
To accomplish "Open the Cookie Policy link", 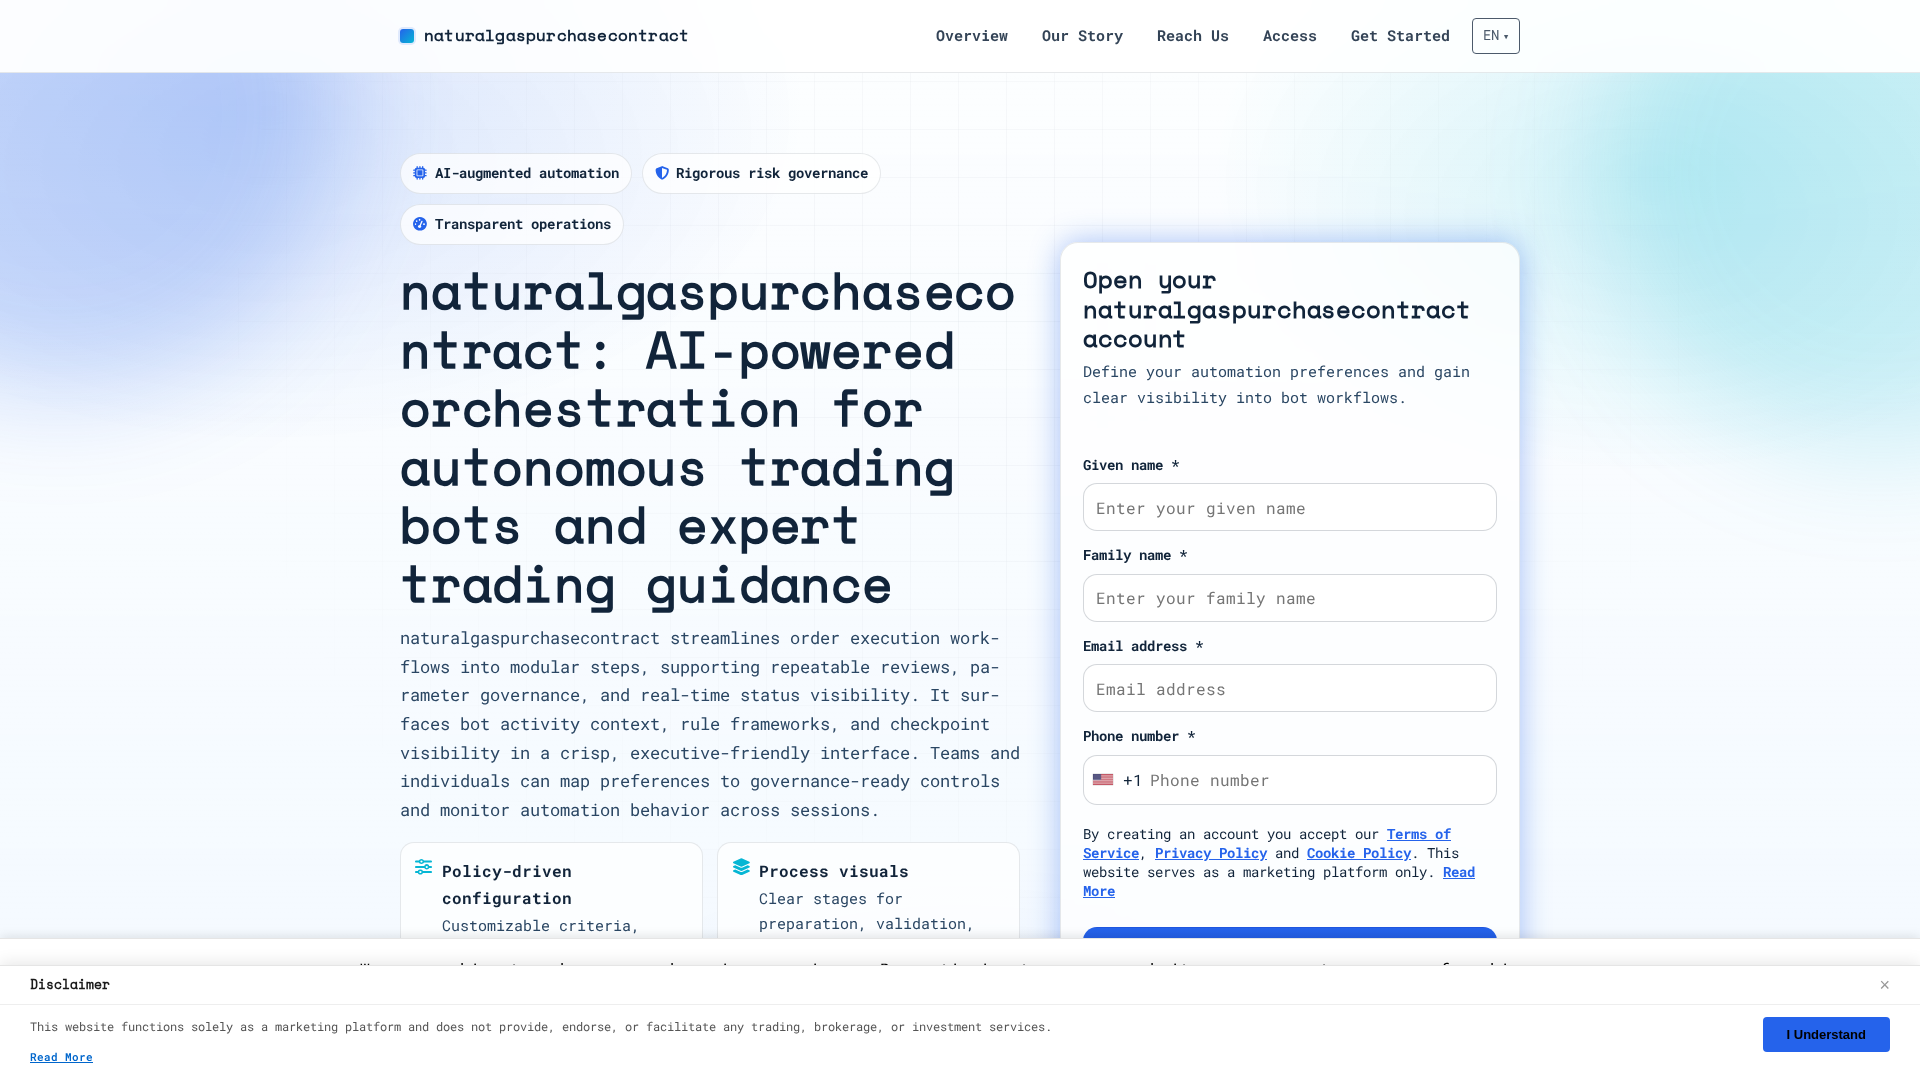I will click(1359, 853).
